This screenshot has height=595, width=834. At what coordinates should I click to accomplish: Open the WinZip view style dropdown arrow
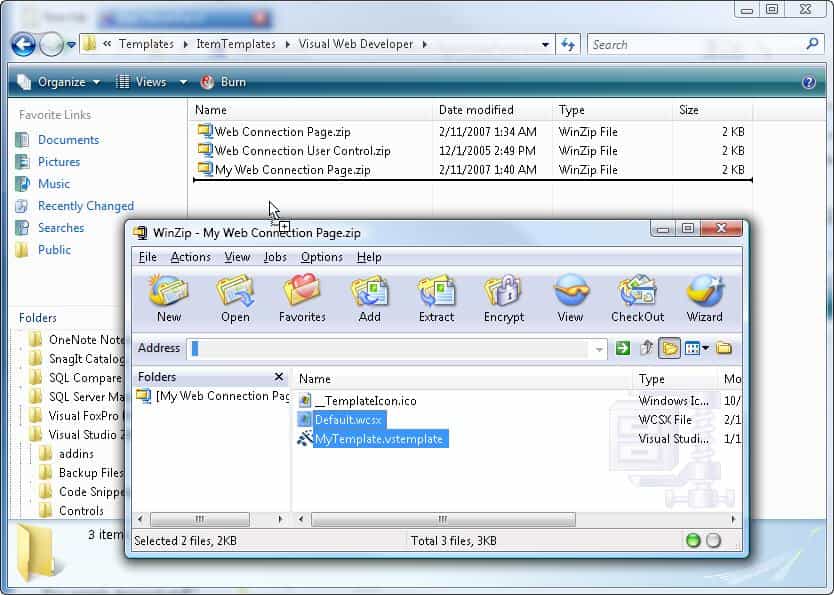tap(706, 348)
